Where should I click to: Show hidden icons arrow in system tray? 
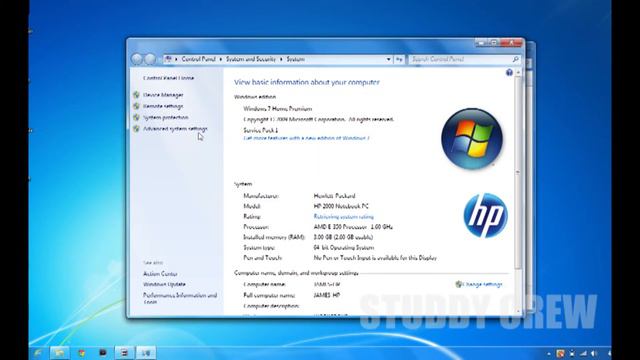[549, 354]
